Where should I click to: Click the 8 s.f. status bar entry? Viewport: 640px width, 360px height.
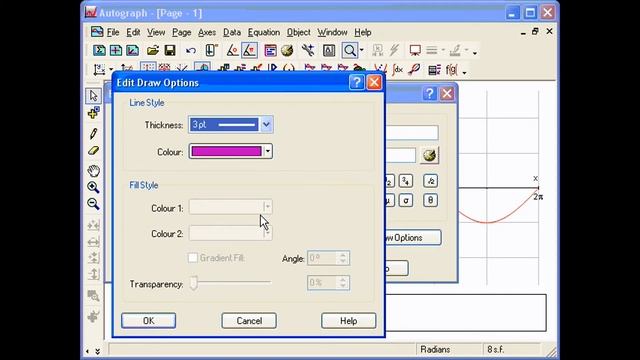(495, 350)
